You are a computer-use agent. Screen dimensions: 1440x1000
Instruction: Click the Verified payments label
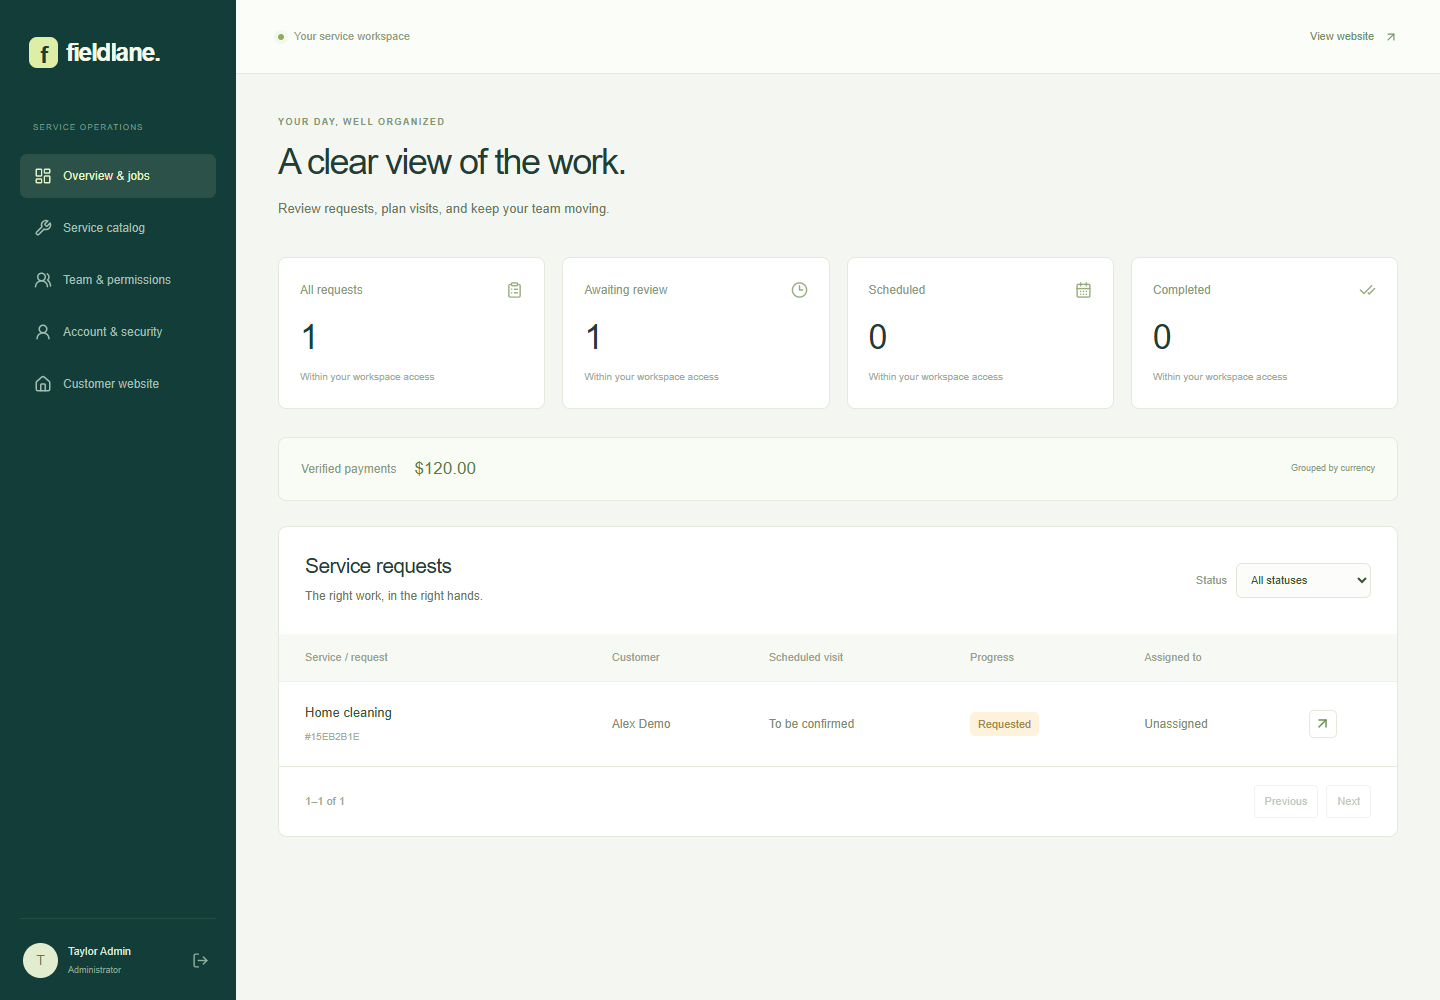click(348, 469)
